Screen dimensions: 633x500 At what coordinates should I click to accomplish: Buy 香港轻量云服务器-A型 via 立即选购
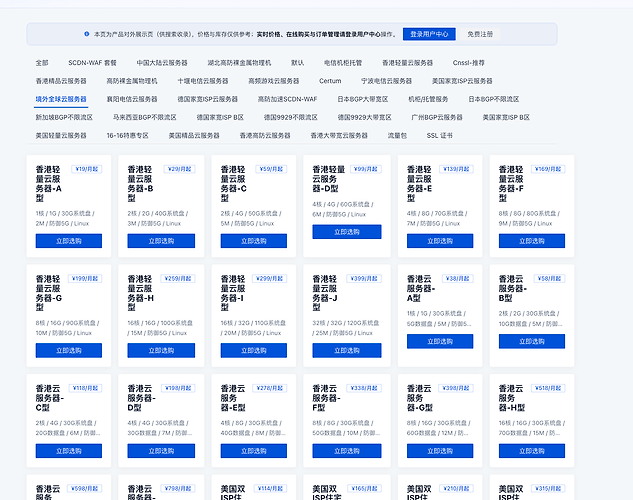(69, 241)
